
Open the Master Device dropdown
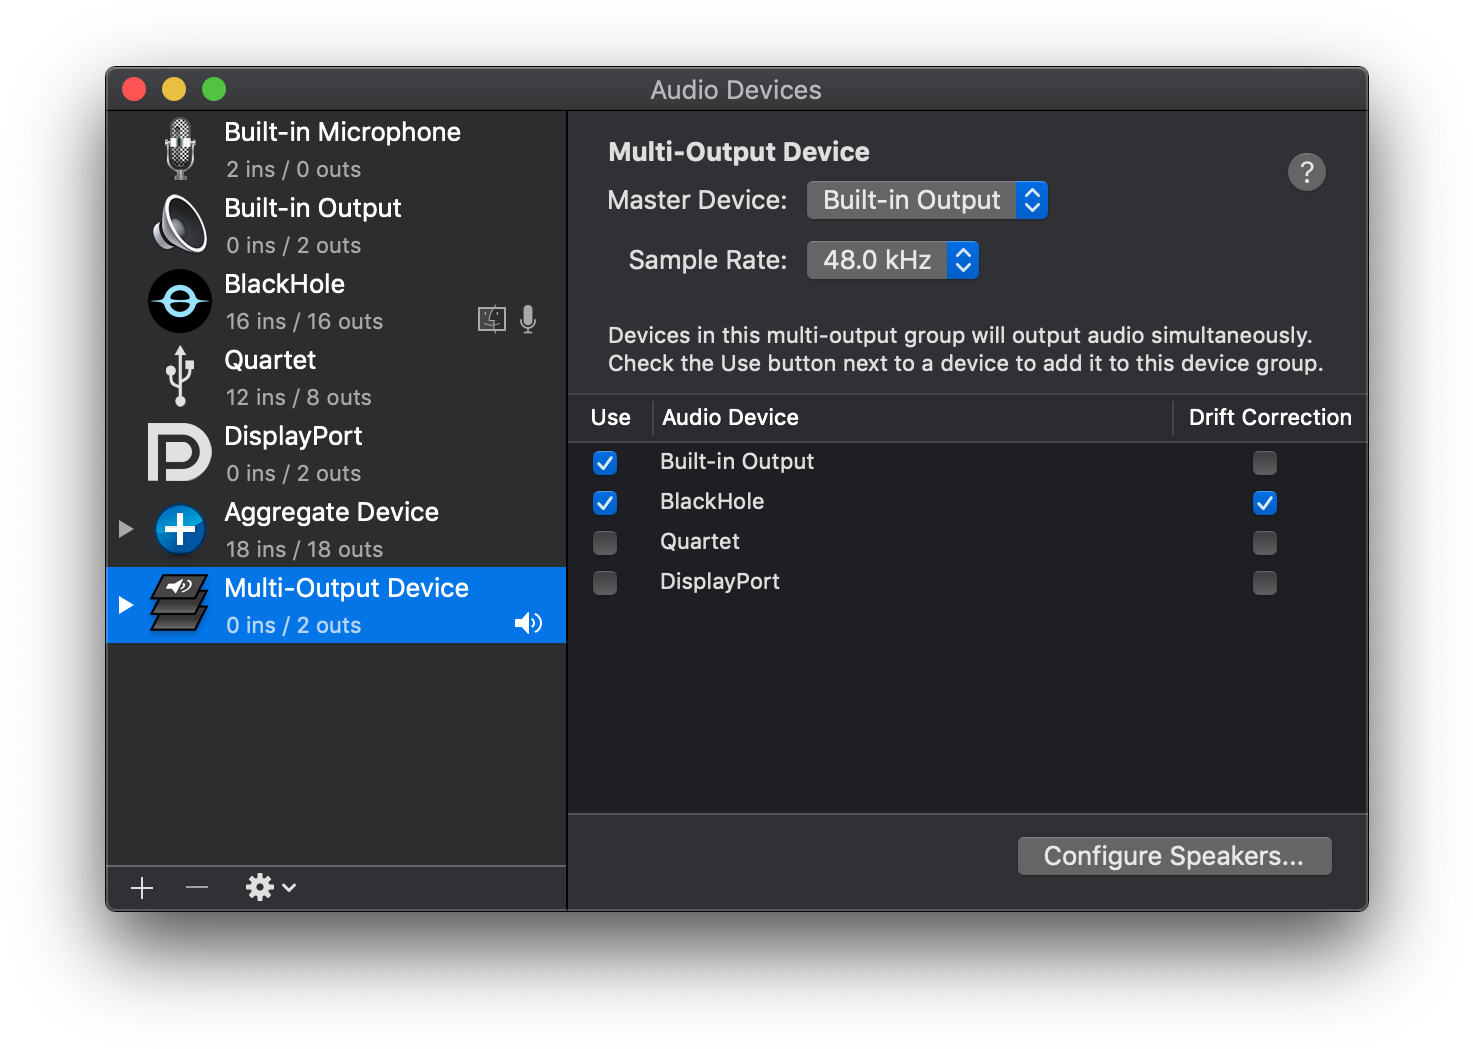927,200
